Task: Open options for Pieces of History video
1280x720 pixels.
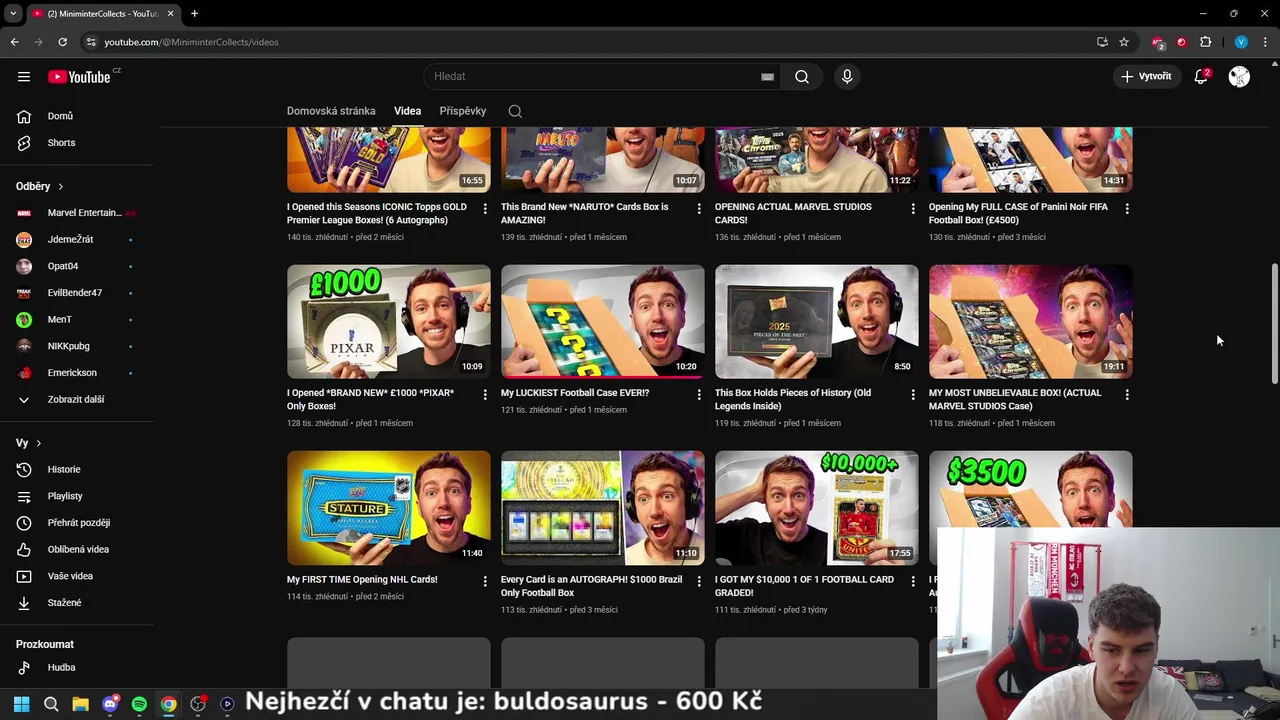Action: pos(913,395)
